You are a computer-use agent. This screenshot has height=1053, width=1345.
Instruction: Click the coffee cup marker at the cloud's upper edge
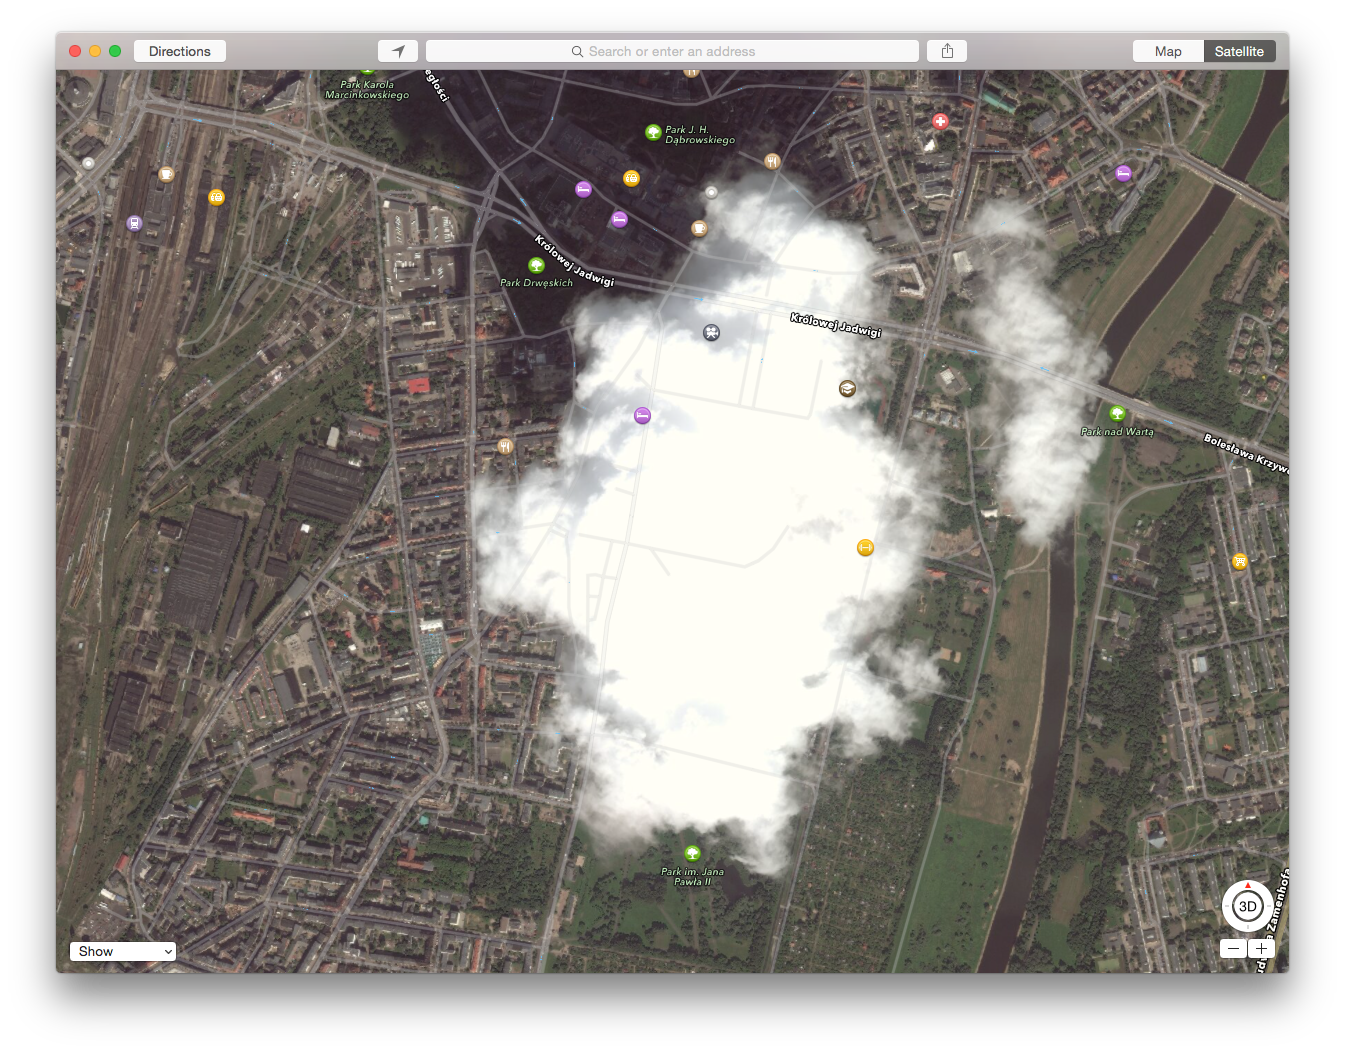(x=699, y=228)
